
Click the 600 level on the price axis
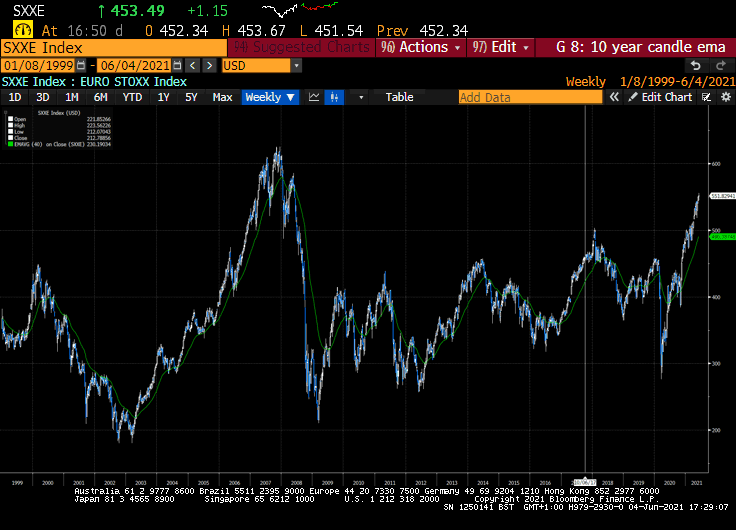[716, 164]
